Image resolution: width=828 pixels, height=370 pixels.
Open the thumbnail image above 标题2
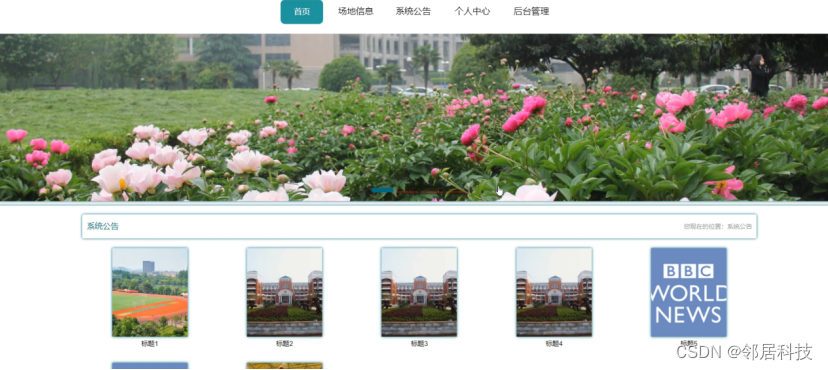[285, 292]
